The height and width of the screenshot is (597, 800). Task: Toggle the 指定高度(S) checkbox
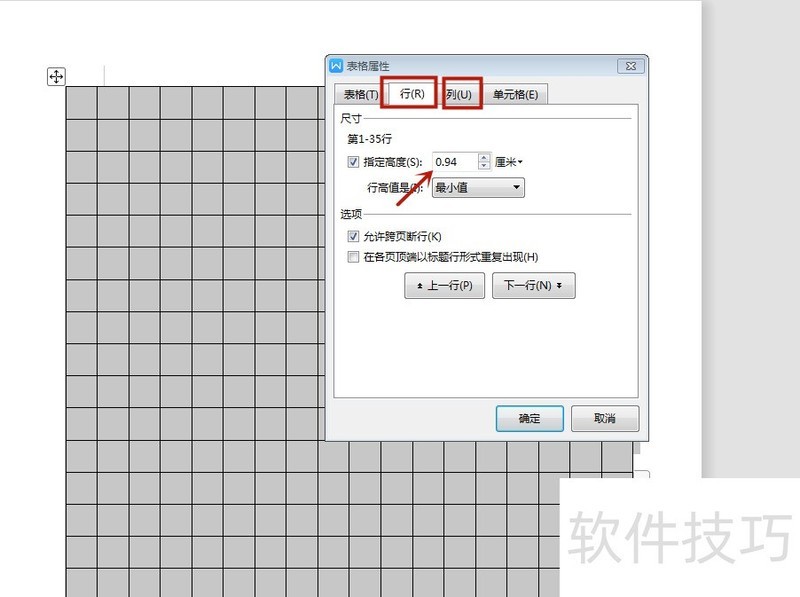353,162
